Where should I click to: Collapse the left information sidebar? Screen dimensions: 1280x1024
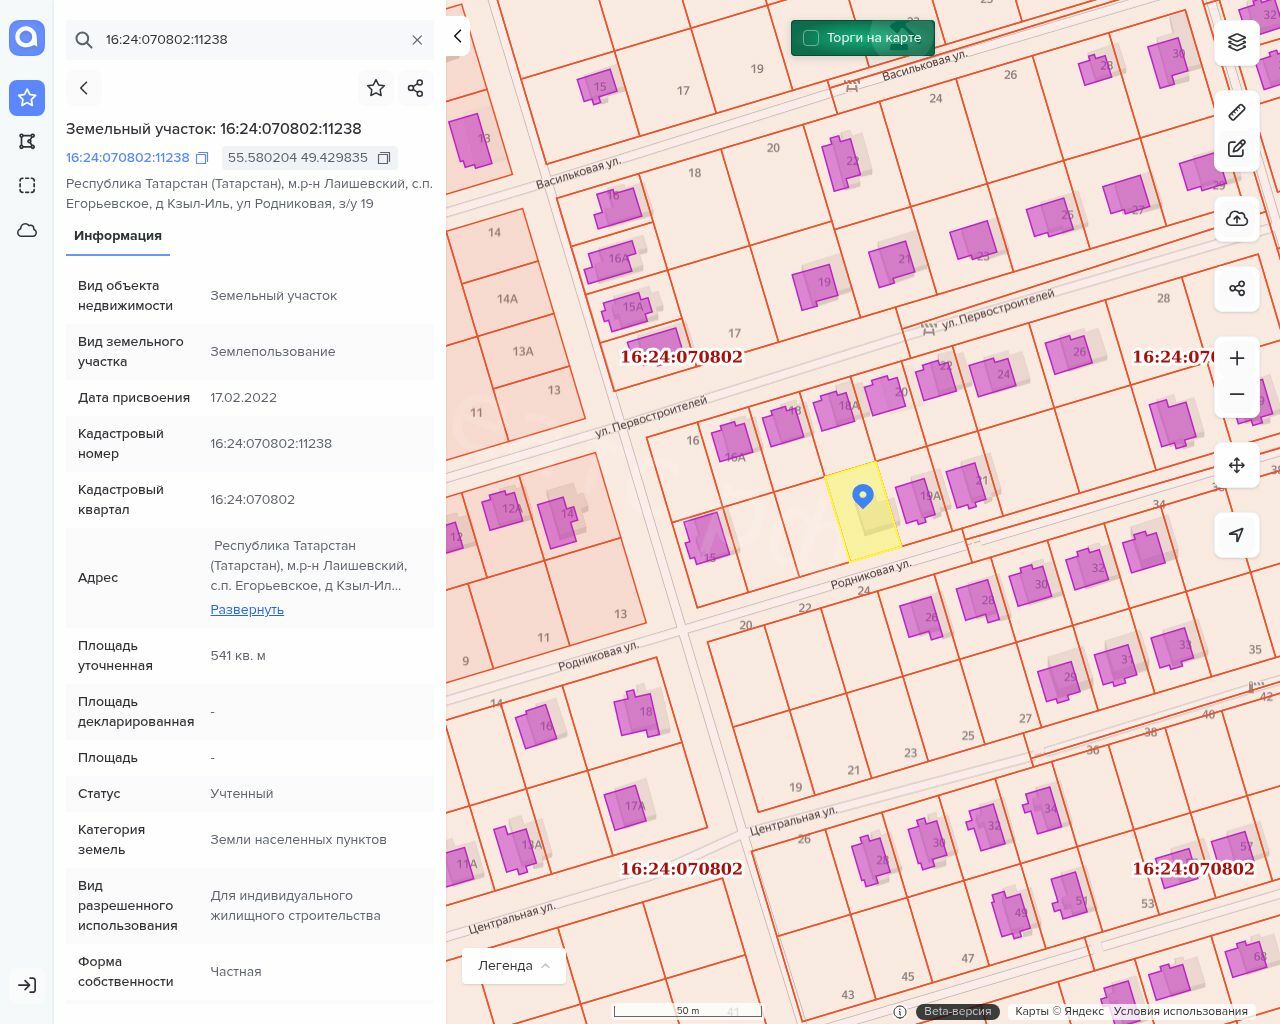458,36
